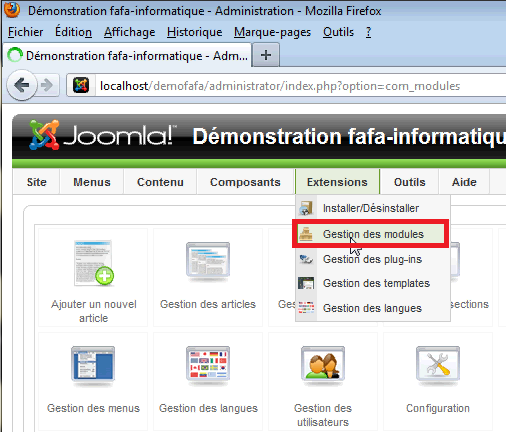Collapse the Extensions menu in Joomla

pyautogui.click(x=337, y=182)
